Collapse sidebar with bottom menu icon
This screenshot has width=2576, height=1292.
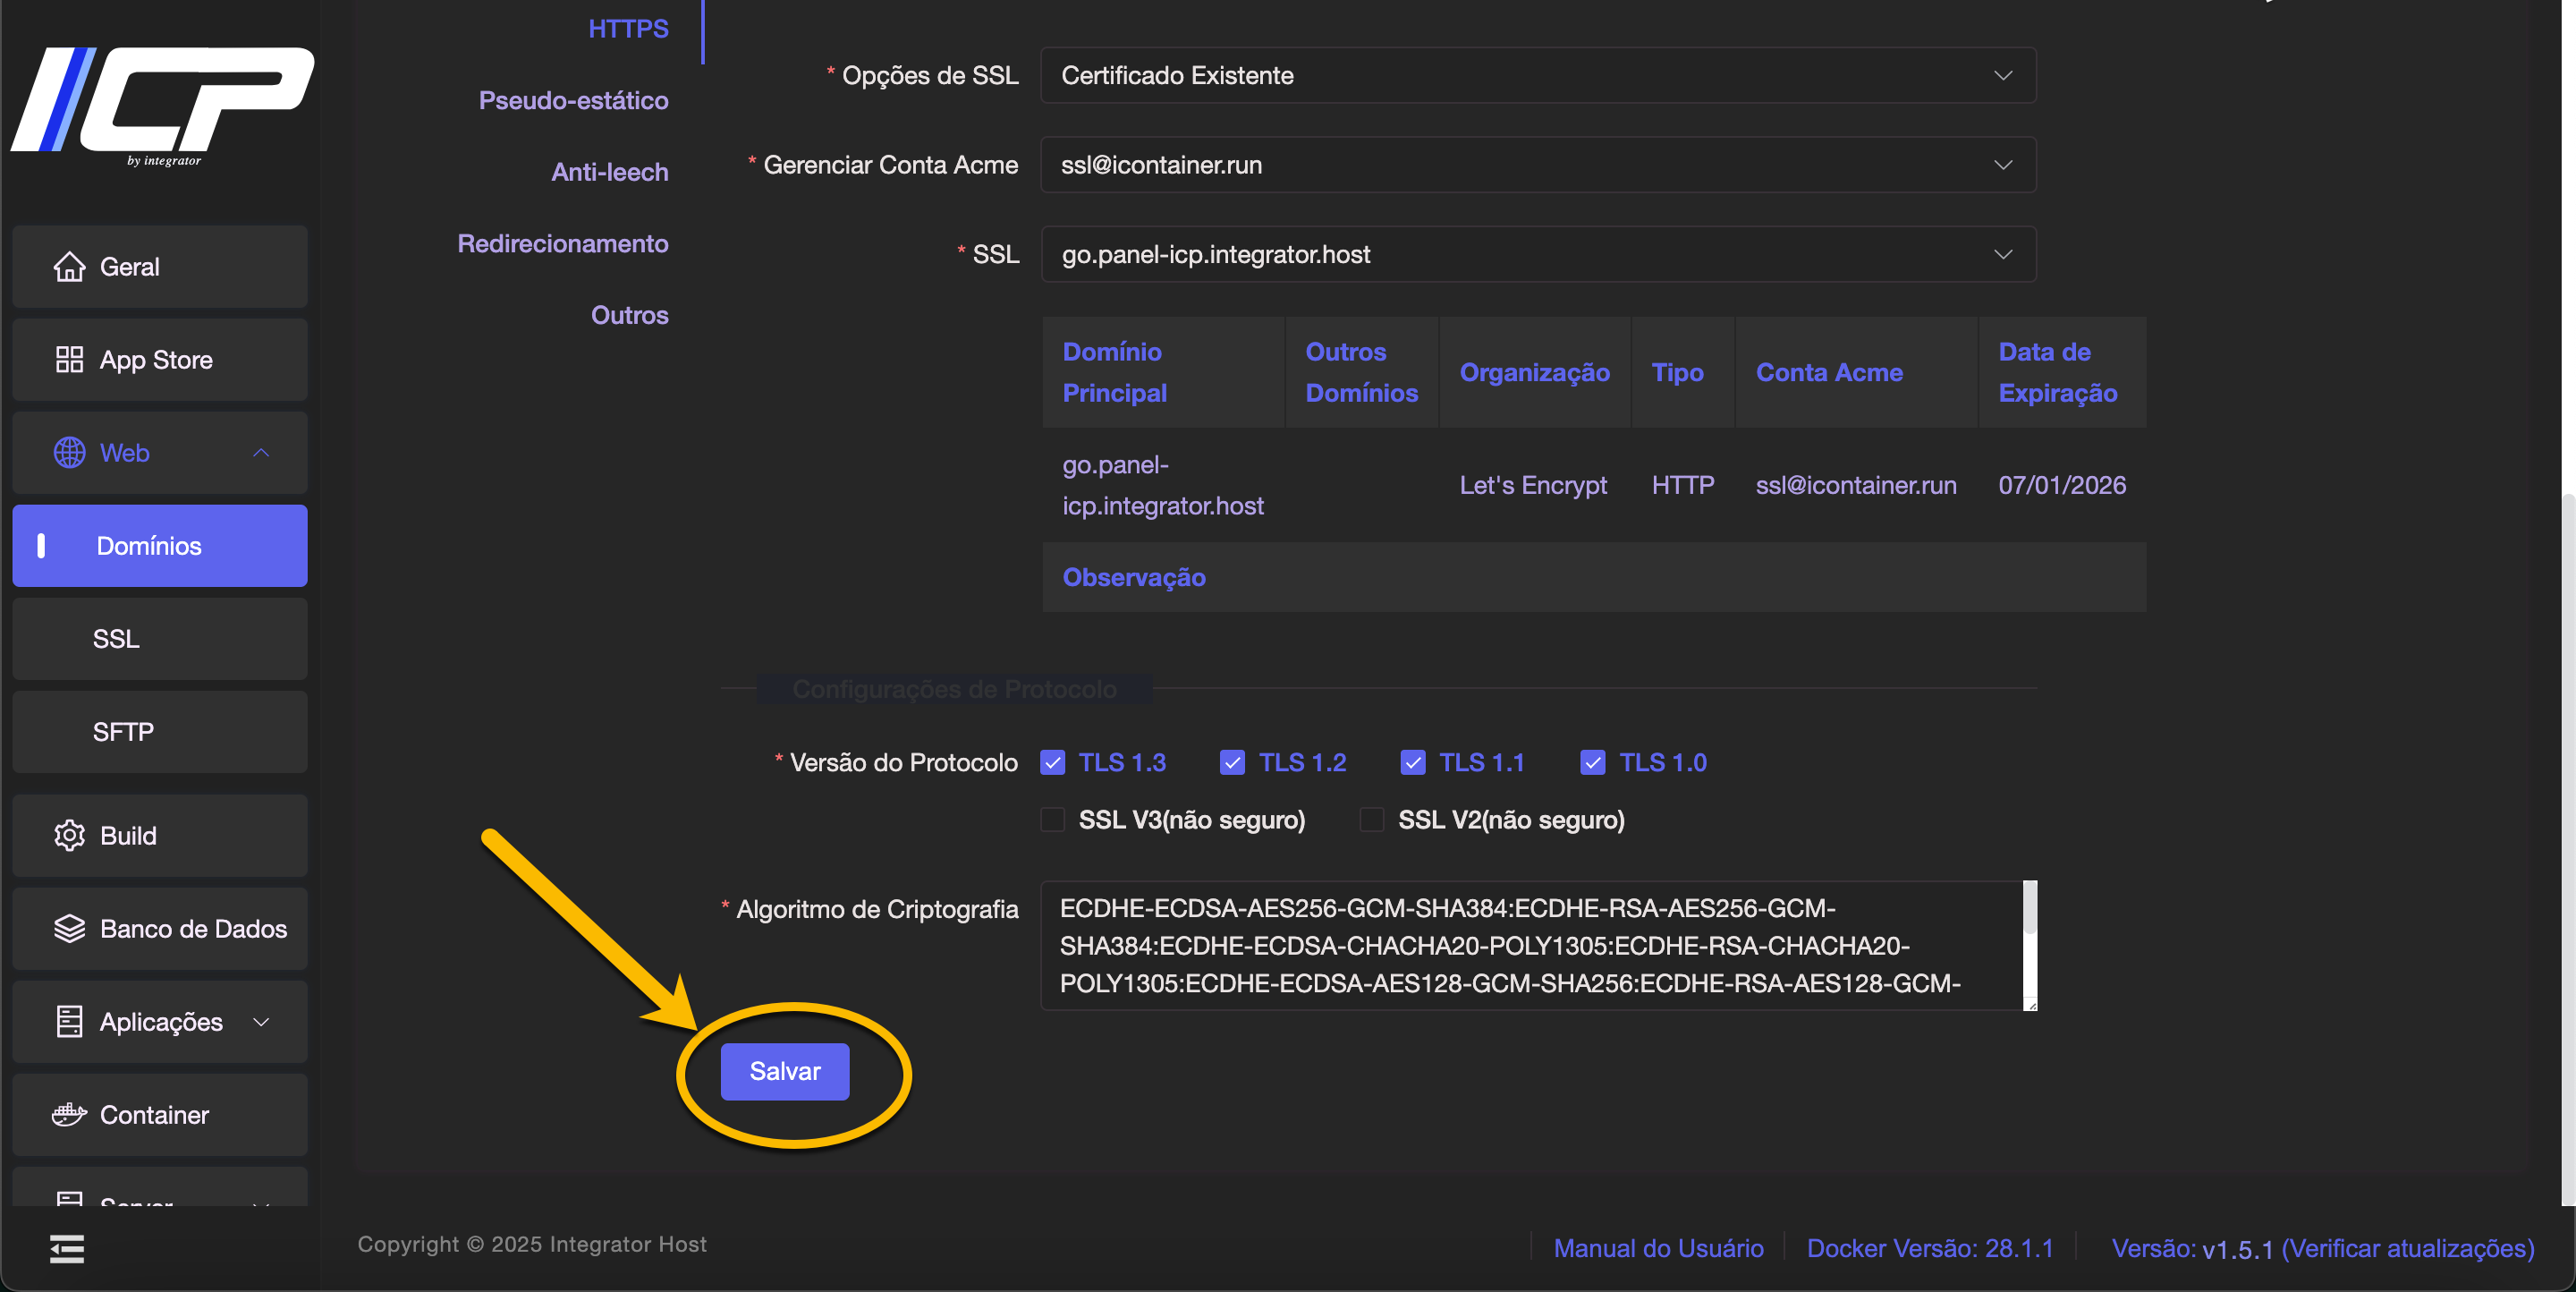coord(67,1248)
